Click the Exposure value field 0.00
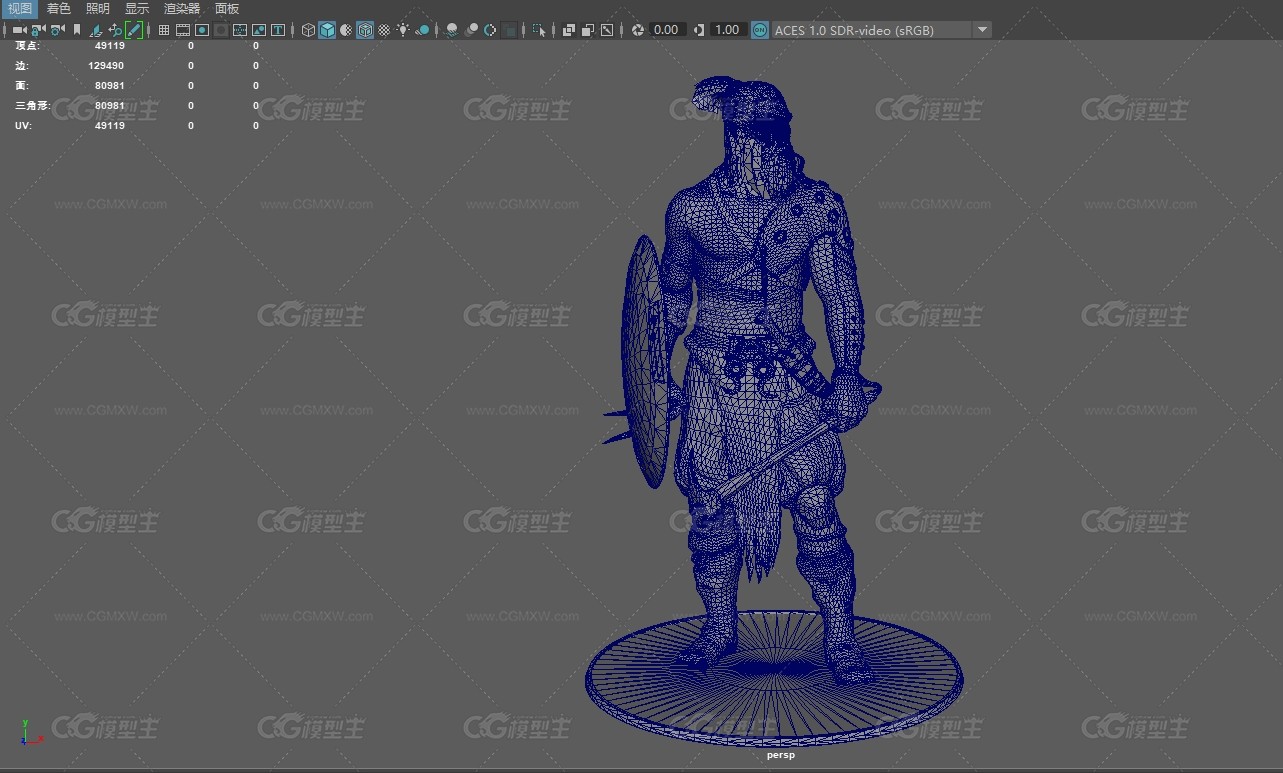Image resolution: width=1283 pixels, height=773 pixels. click(x=667, y=30)
